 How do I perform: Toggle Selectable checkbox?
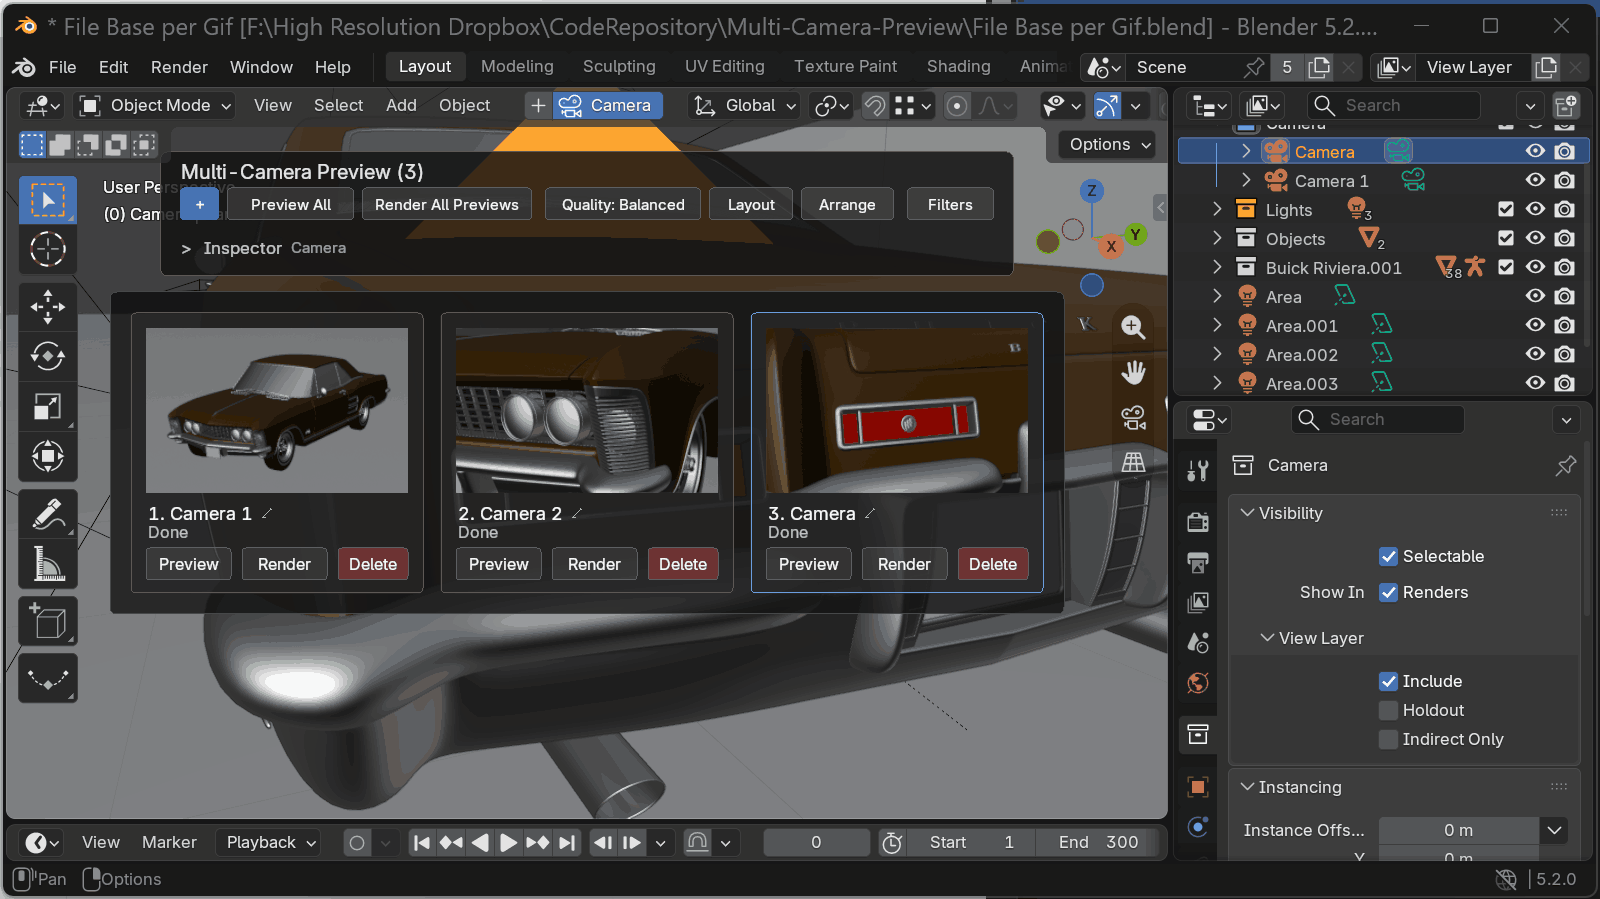pos(1388,556)
